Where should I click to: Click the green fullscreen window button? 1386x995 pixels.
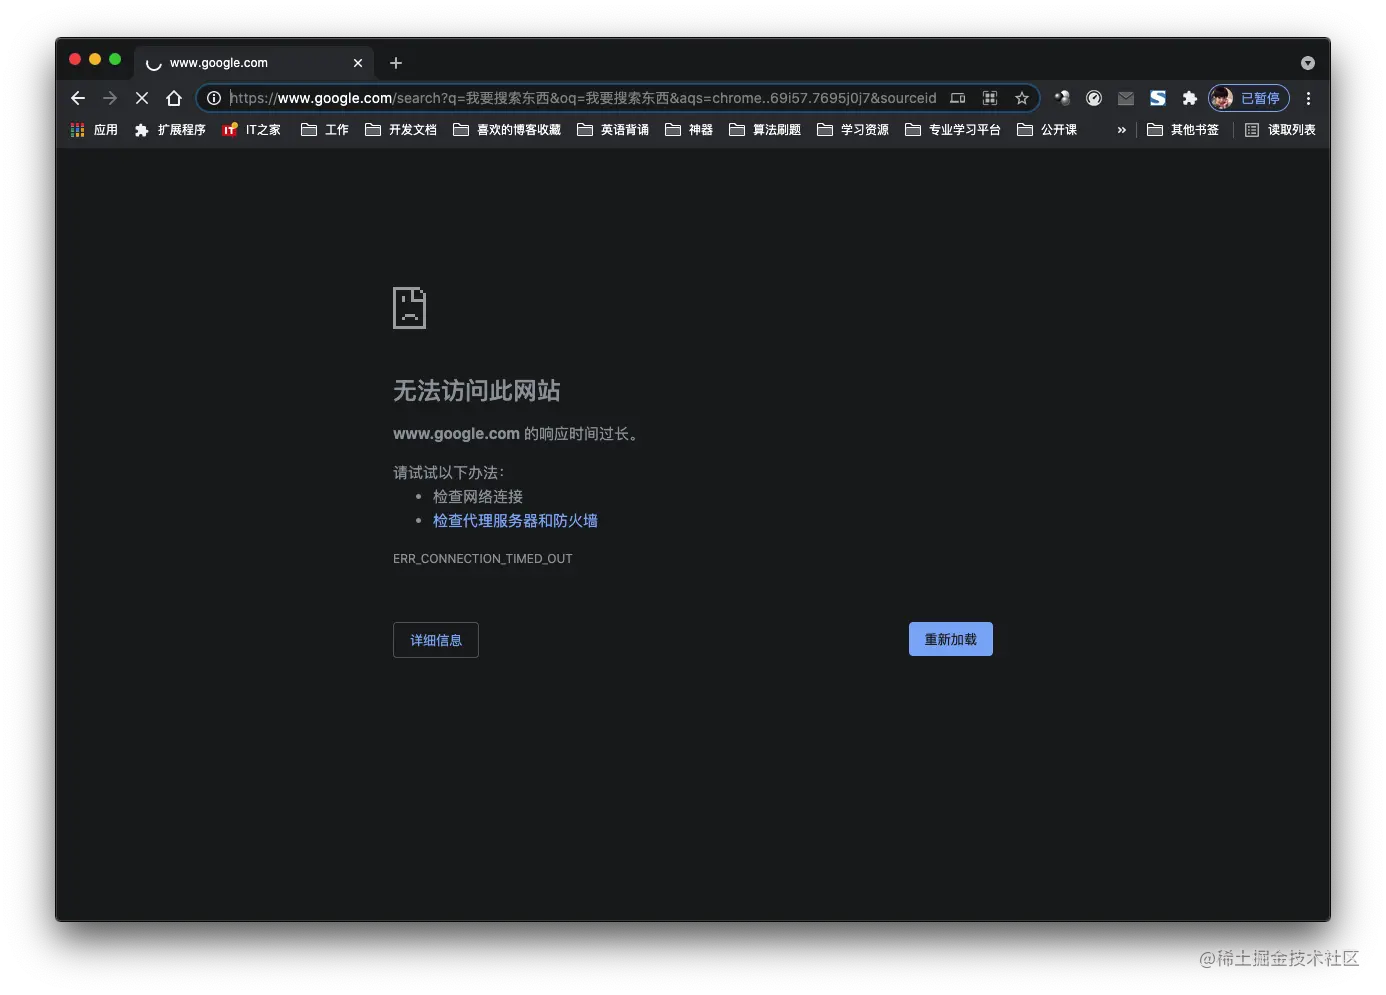click(115, 59)
